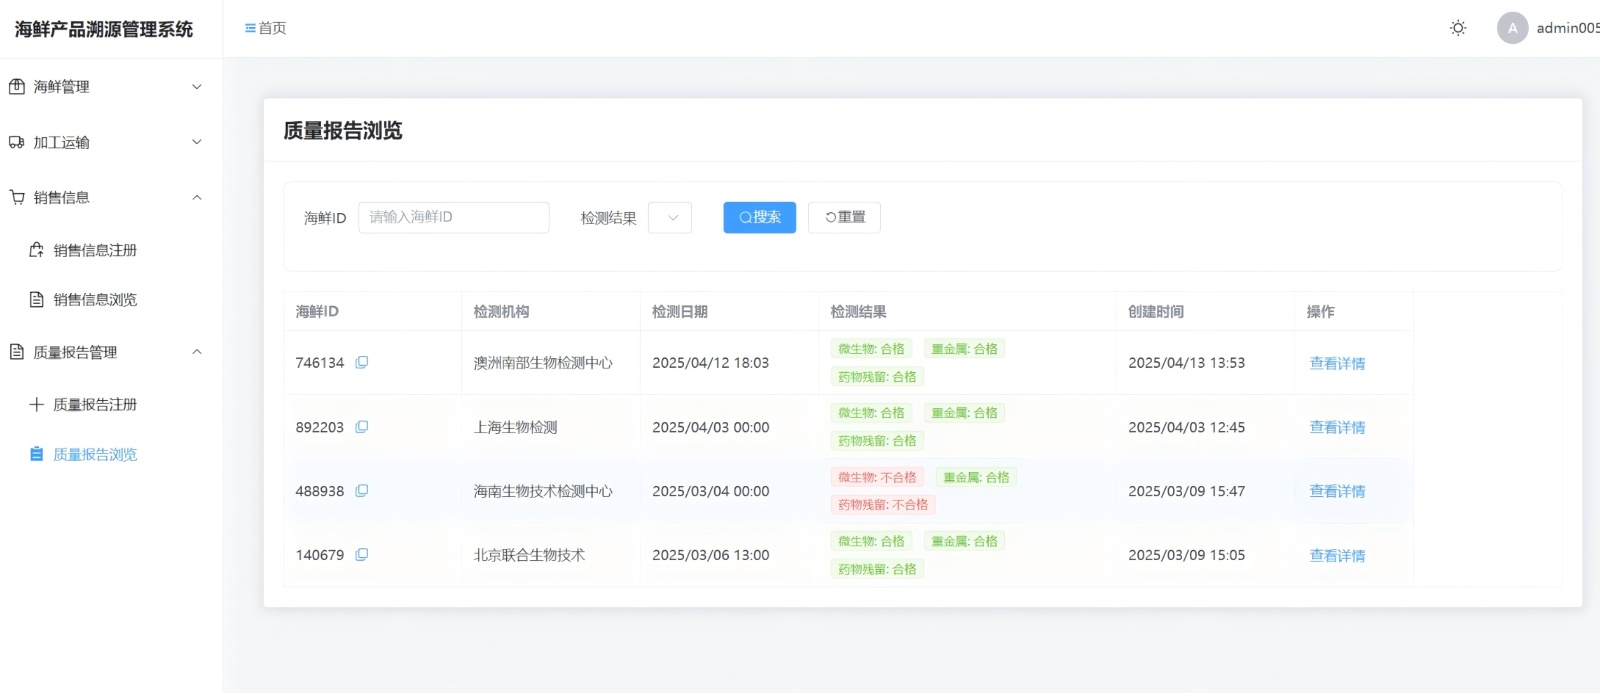Open the 检测结果 dropdown filter
Viewport: 1600px width, 693px height.
click(x=670, y=217)
